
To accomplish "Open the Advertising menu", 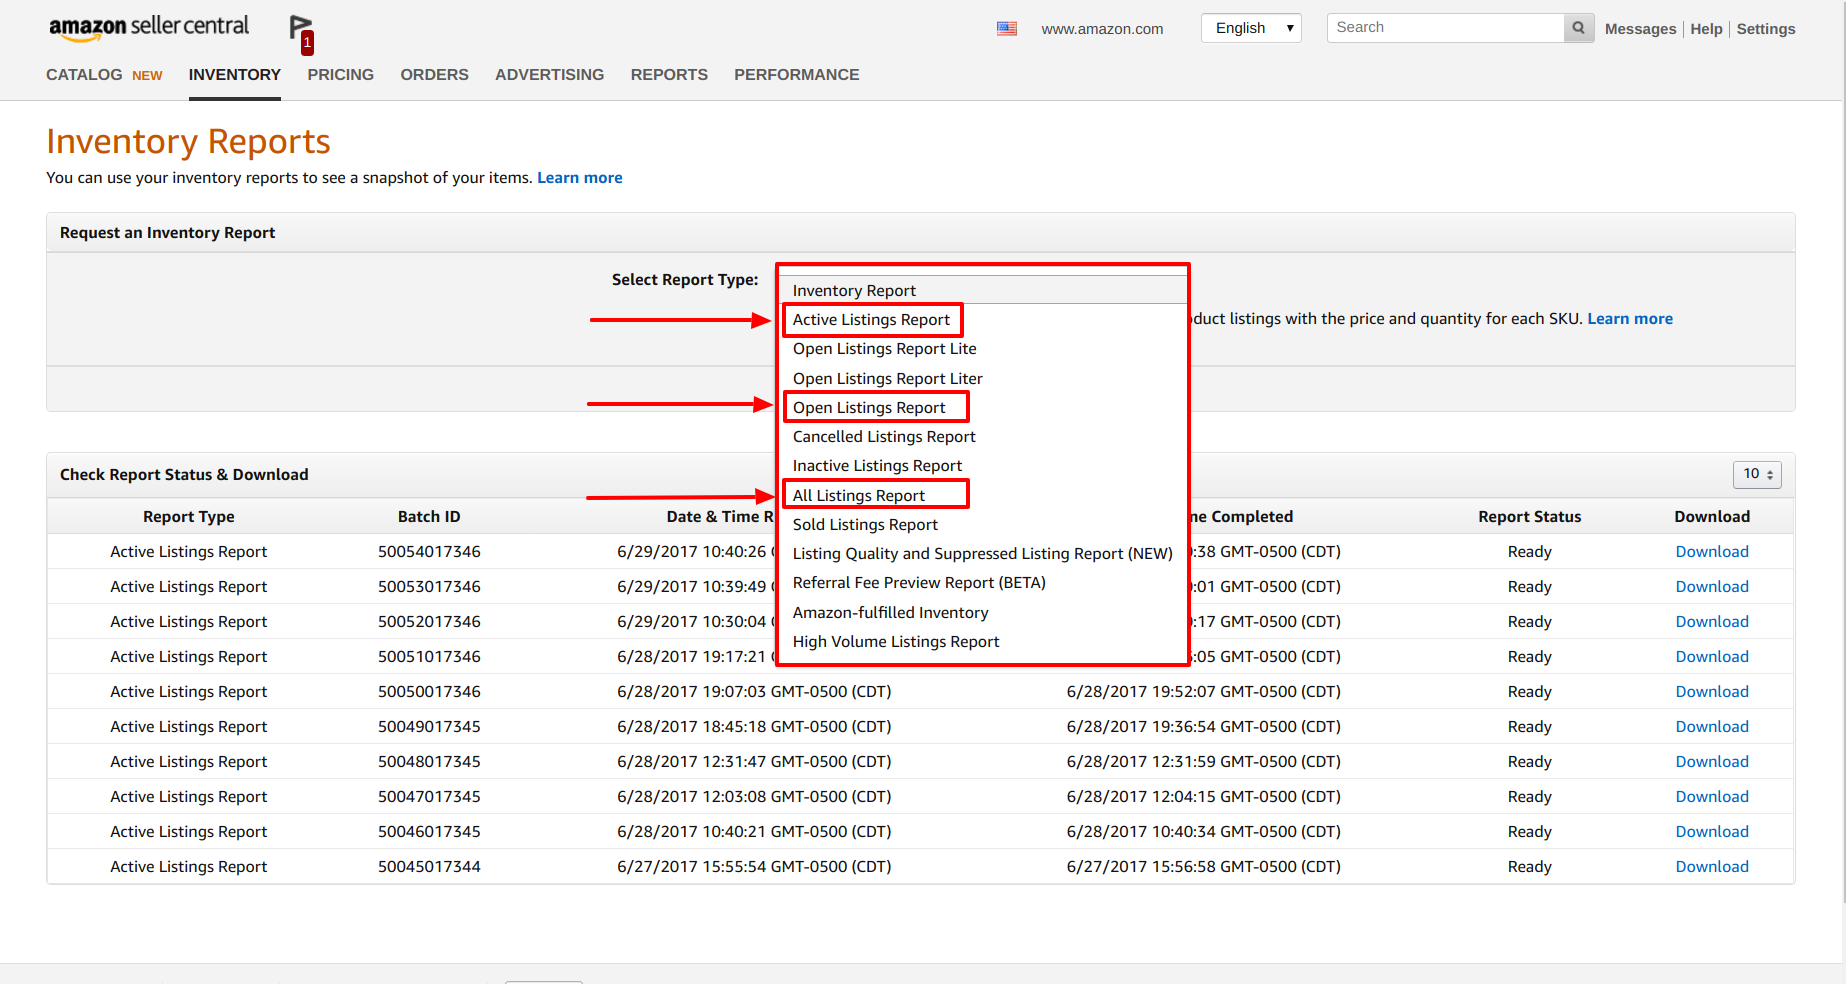I will click(x=549, y=75).
